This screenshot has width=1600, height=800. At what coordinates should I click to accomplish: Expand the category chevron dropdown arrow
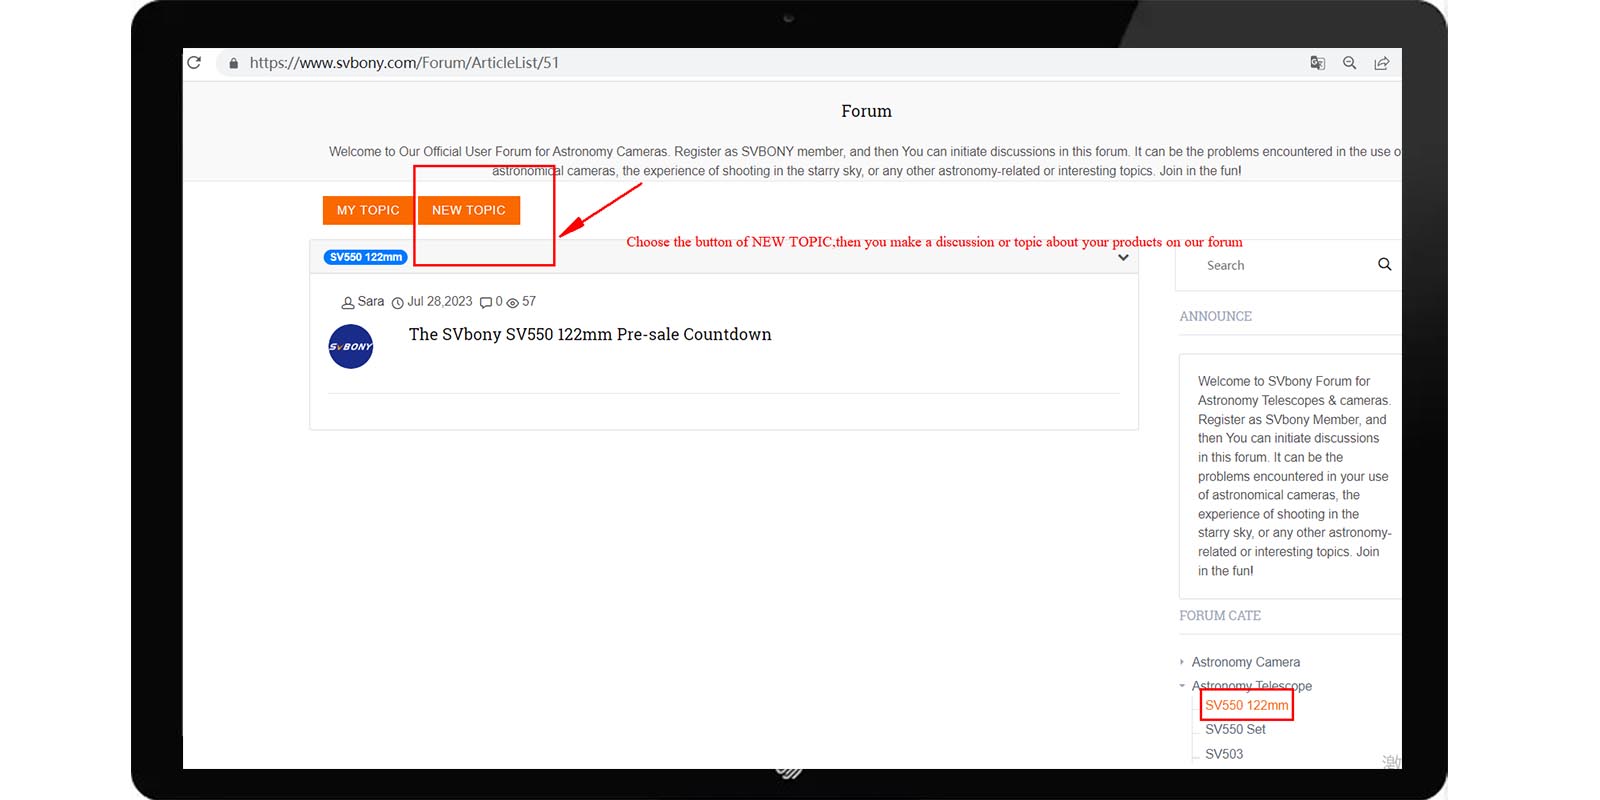[x=1123, y=258]
